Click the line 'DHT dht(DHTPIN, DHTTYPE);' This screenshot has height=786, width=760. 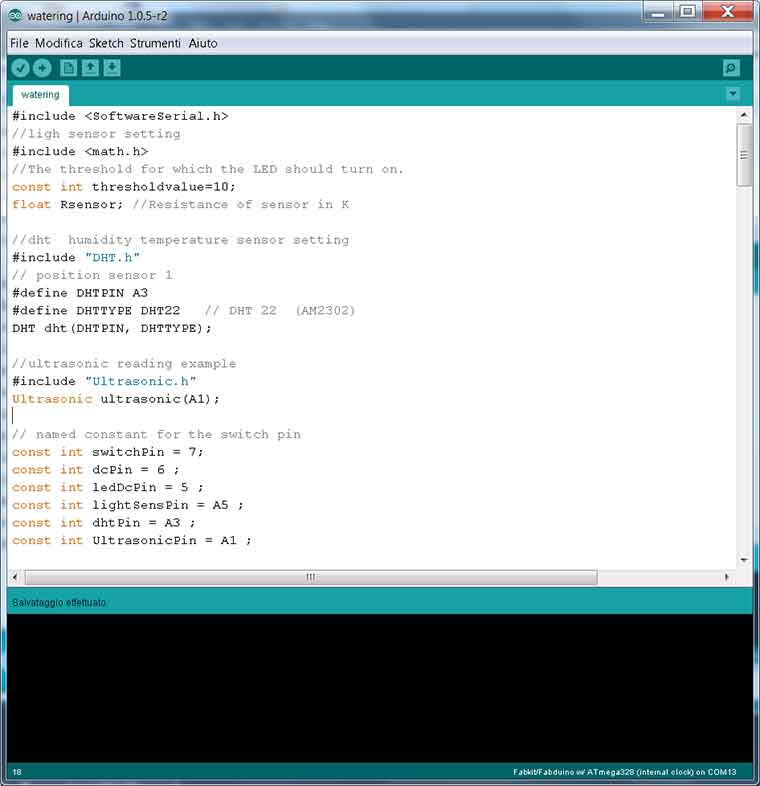[x=112, y=328]
